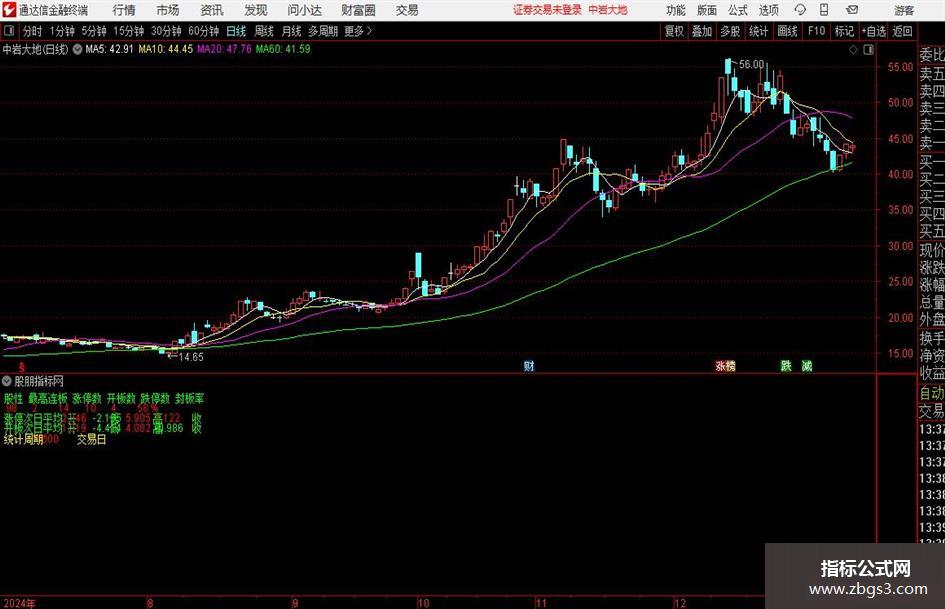Click the 中岩大地(日线) chart title
The image size is (945, 609).
[x=36, y=49]
